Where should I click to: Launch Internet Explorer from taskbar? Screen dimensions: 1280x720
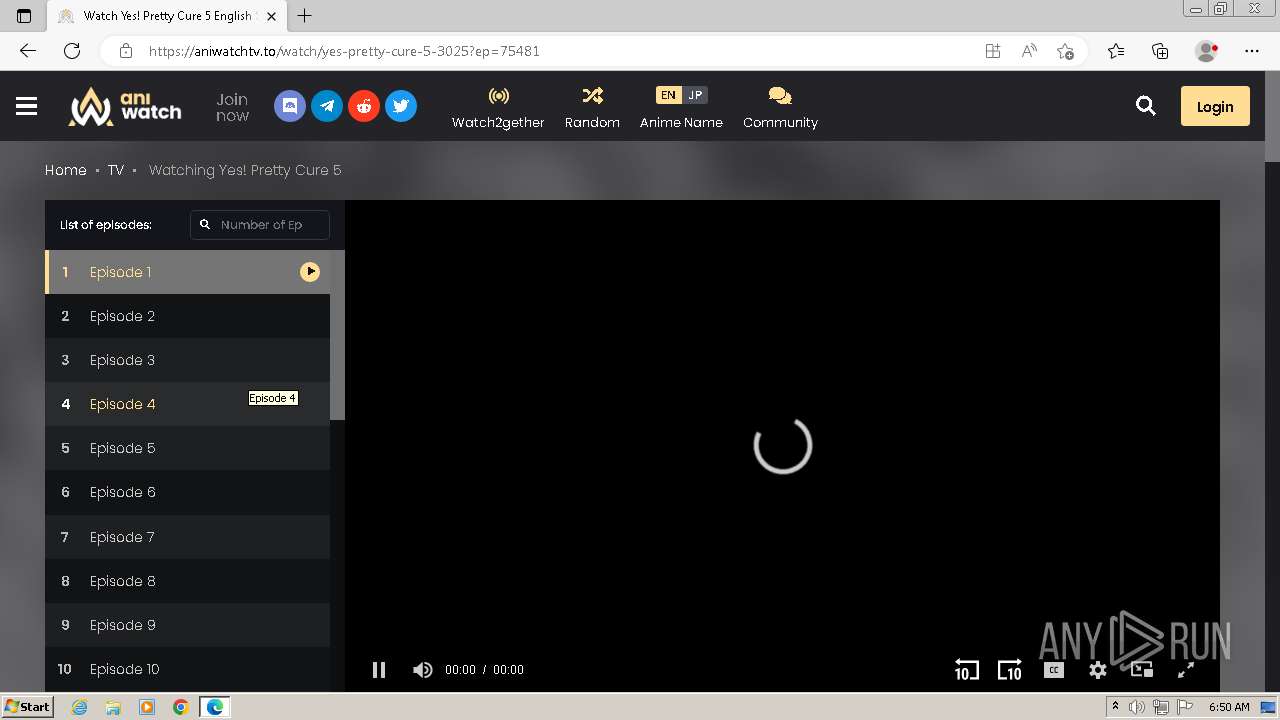tap(80, 707)
